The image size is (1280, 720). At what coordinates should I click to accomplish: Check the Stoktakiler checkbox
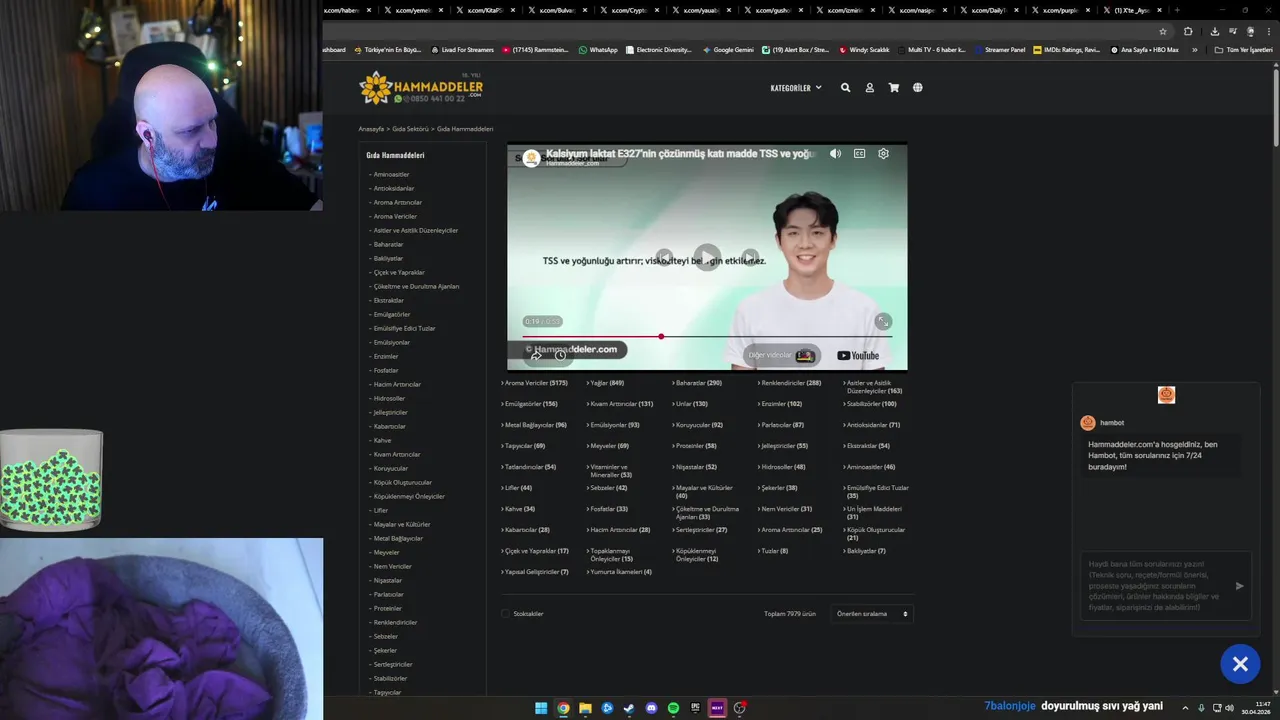(505, 613)
